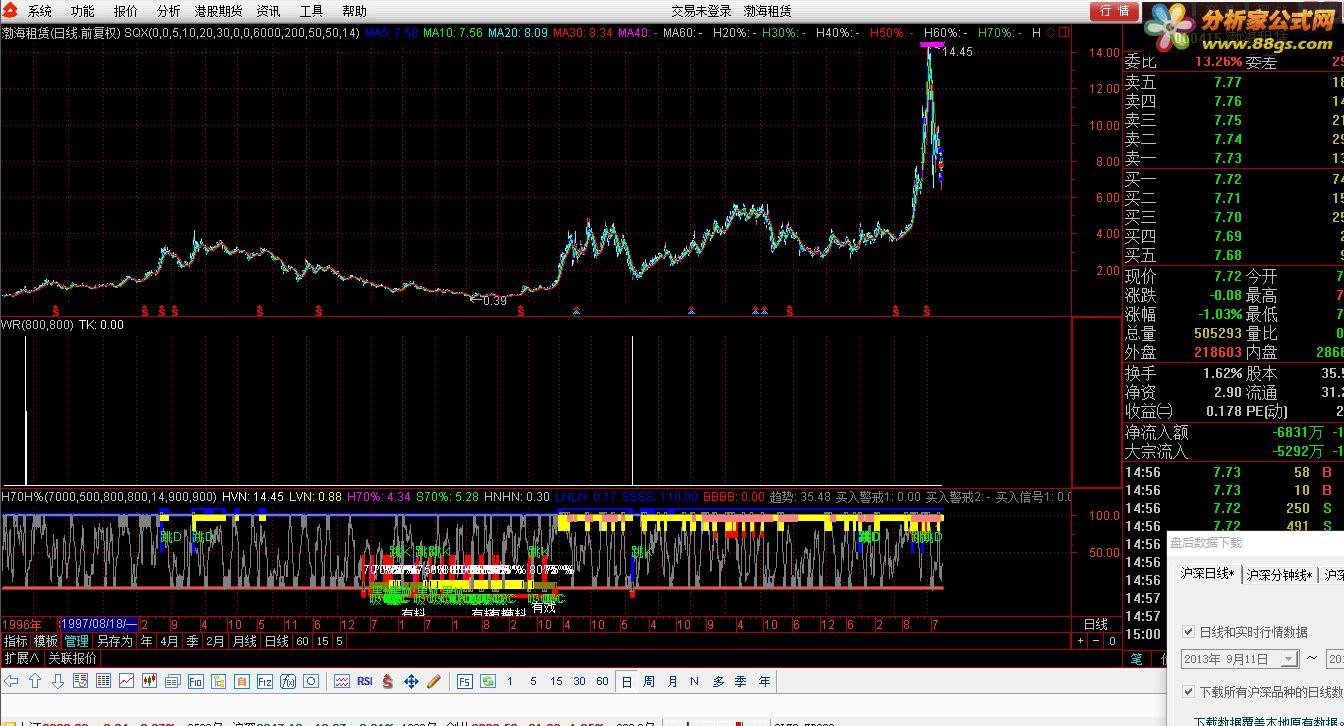1344x726 pixels.
Task: Click the orange document icon in toolbar
Action: pos(241,681)
